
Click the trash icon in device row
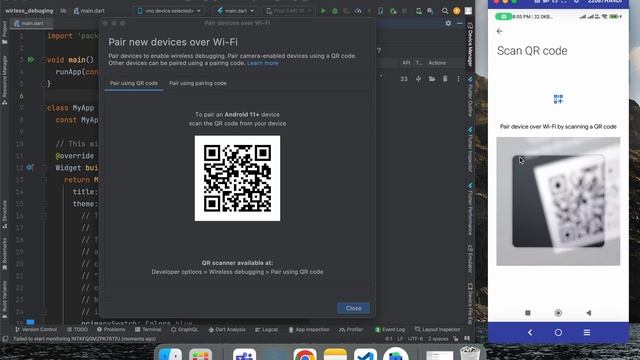[x=445, y=79]
